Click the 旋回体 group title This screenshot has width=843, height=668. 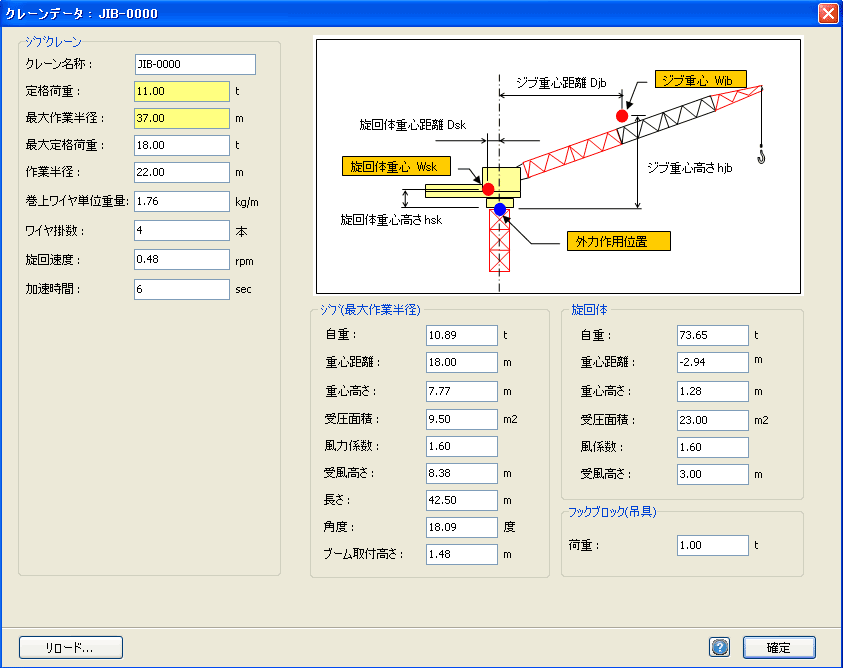589,309
